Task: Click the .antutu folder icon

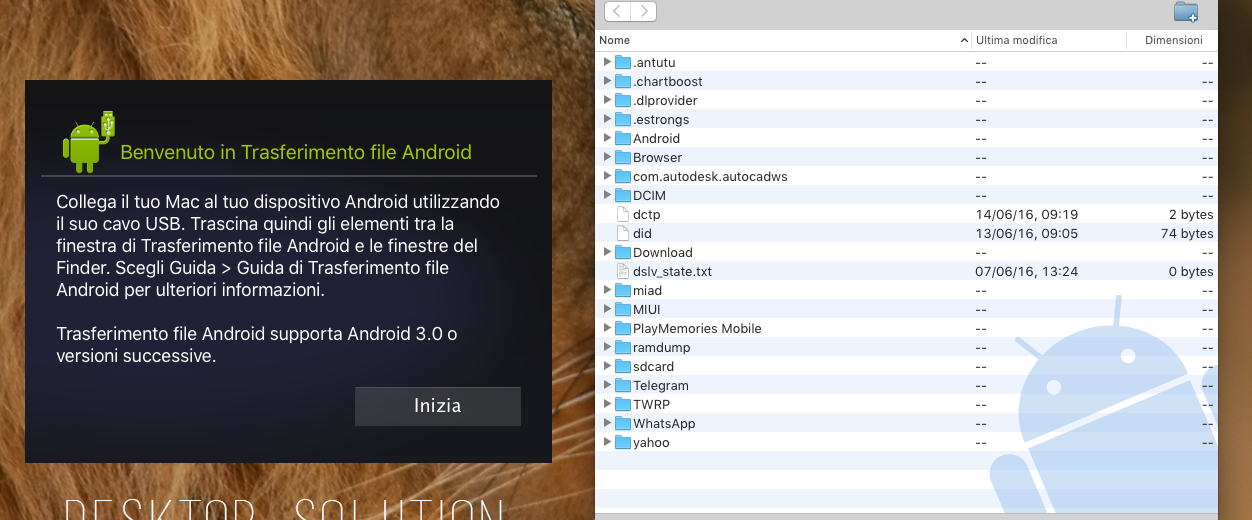Action: click(x=623, y=62)
